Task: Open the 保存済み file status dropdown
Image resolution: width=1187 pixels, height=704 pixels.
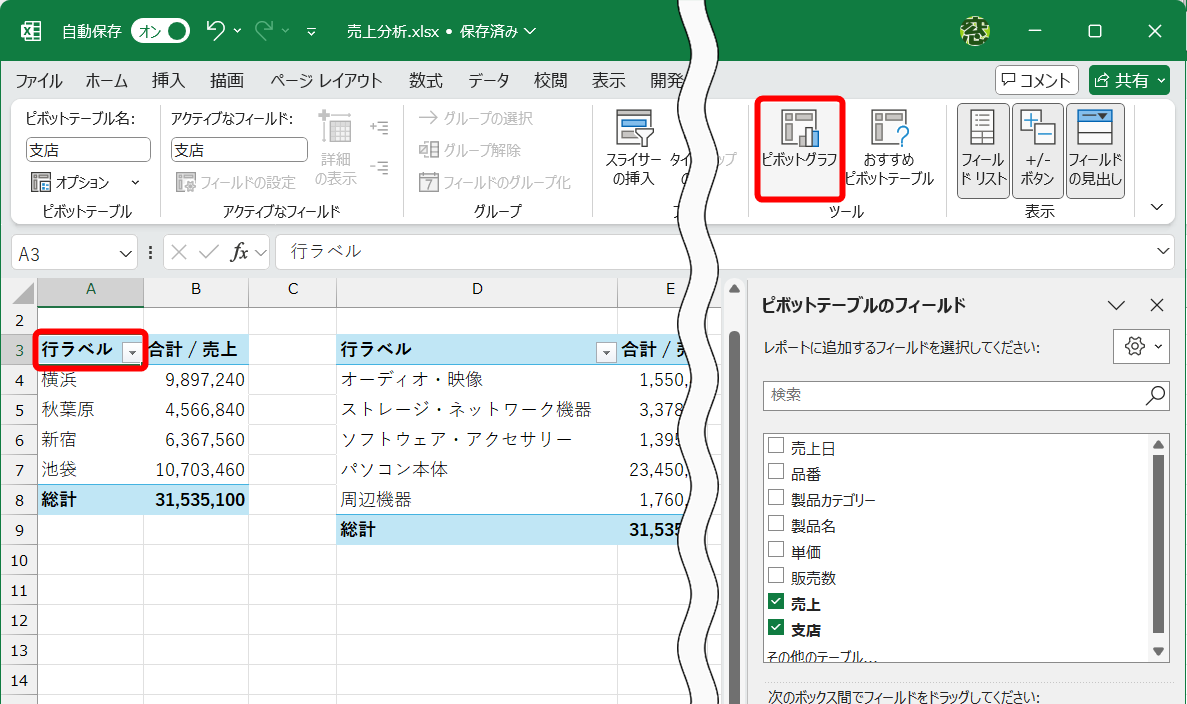Action: pyautogui.click(x=497, y=31)
